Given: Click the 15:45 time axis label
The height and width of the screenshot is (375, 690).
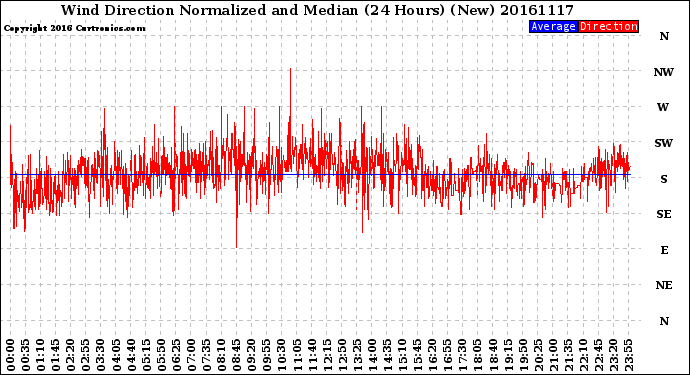Looking at the screenshot, I should [418, 355].
